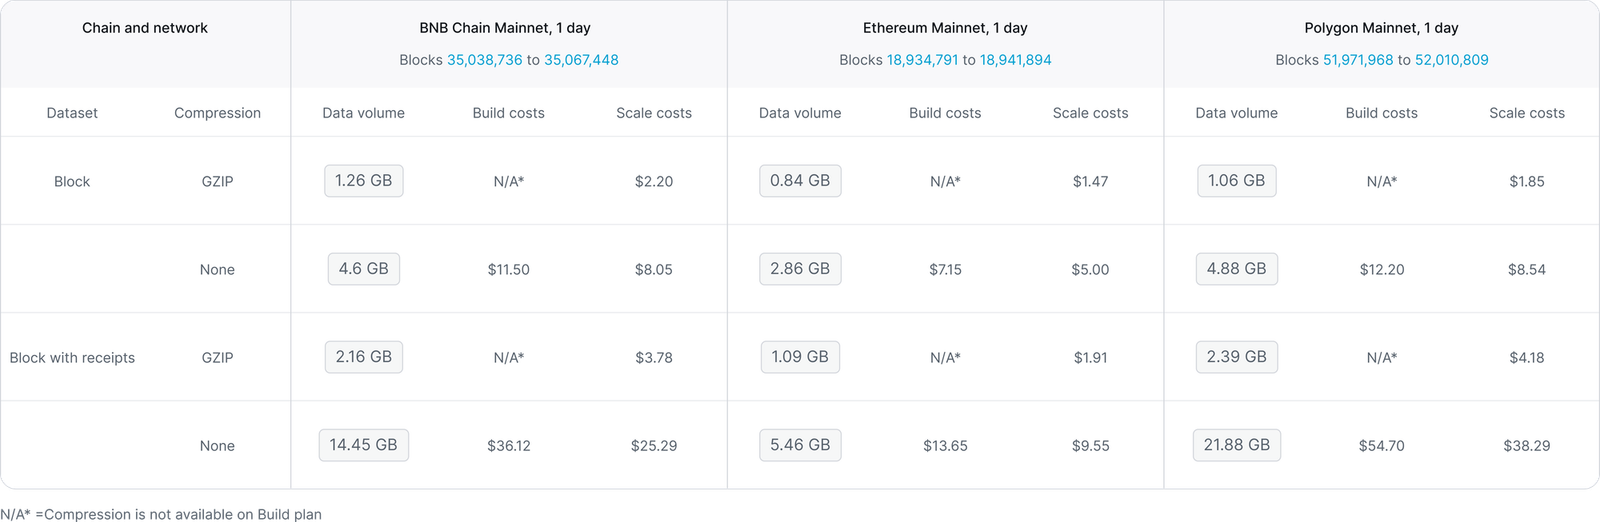The width and height of the screenshot is (1600, 522).
Task: Select the $11.50 build cost cell
Action: (509, 270)
